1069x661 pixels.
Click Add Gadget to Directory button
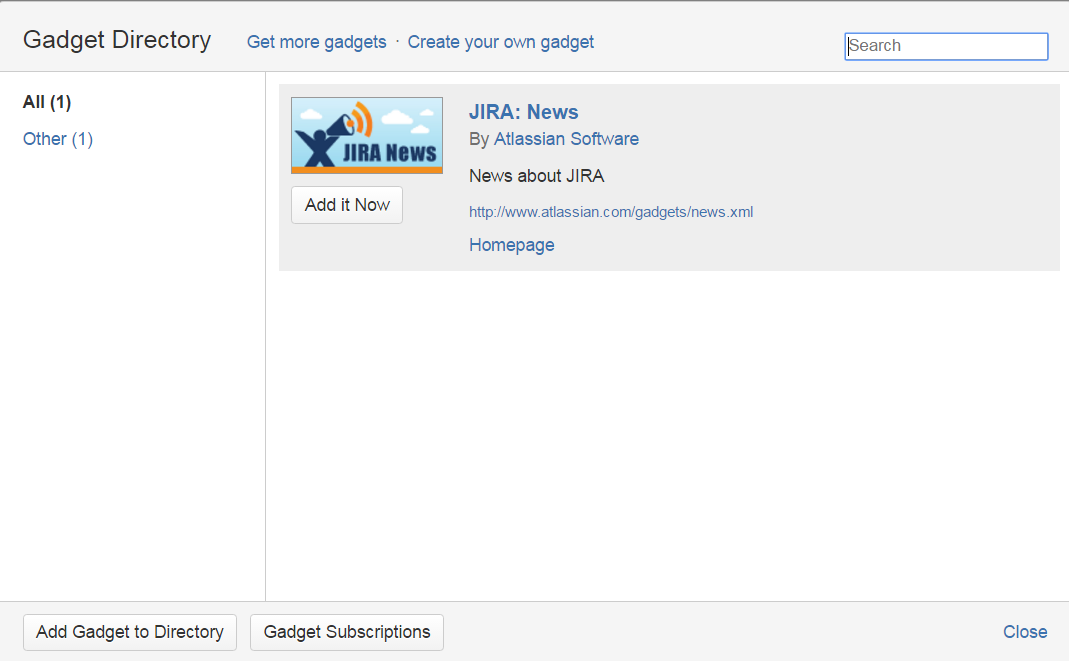click(x=130, y=632)
